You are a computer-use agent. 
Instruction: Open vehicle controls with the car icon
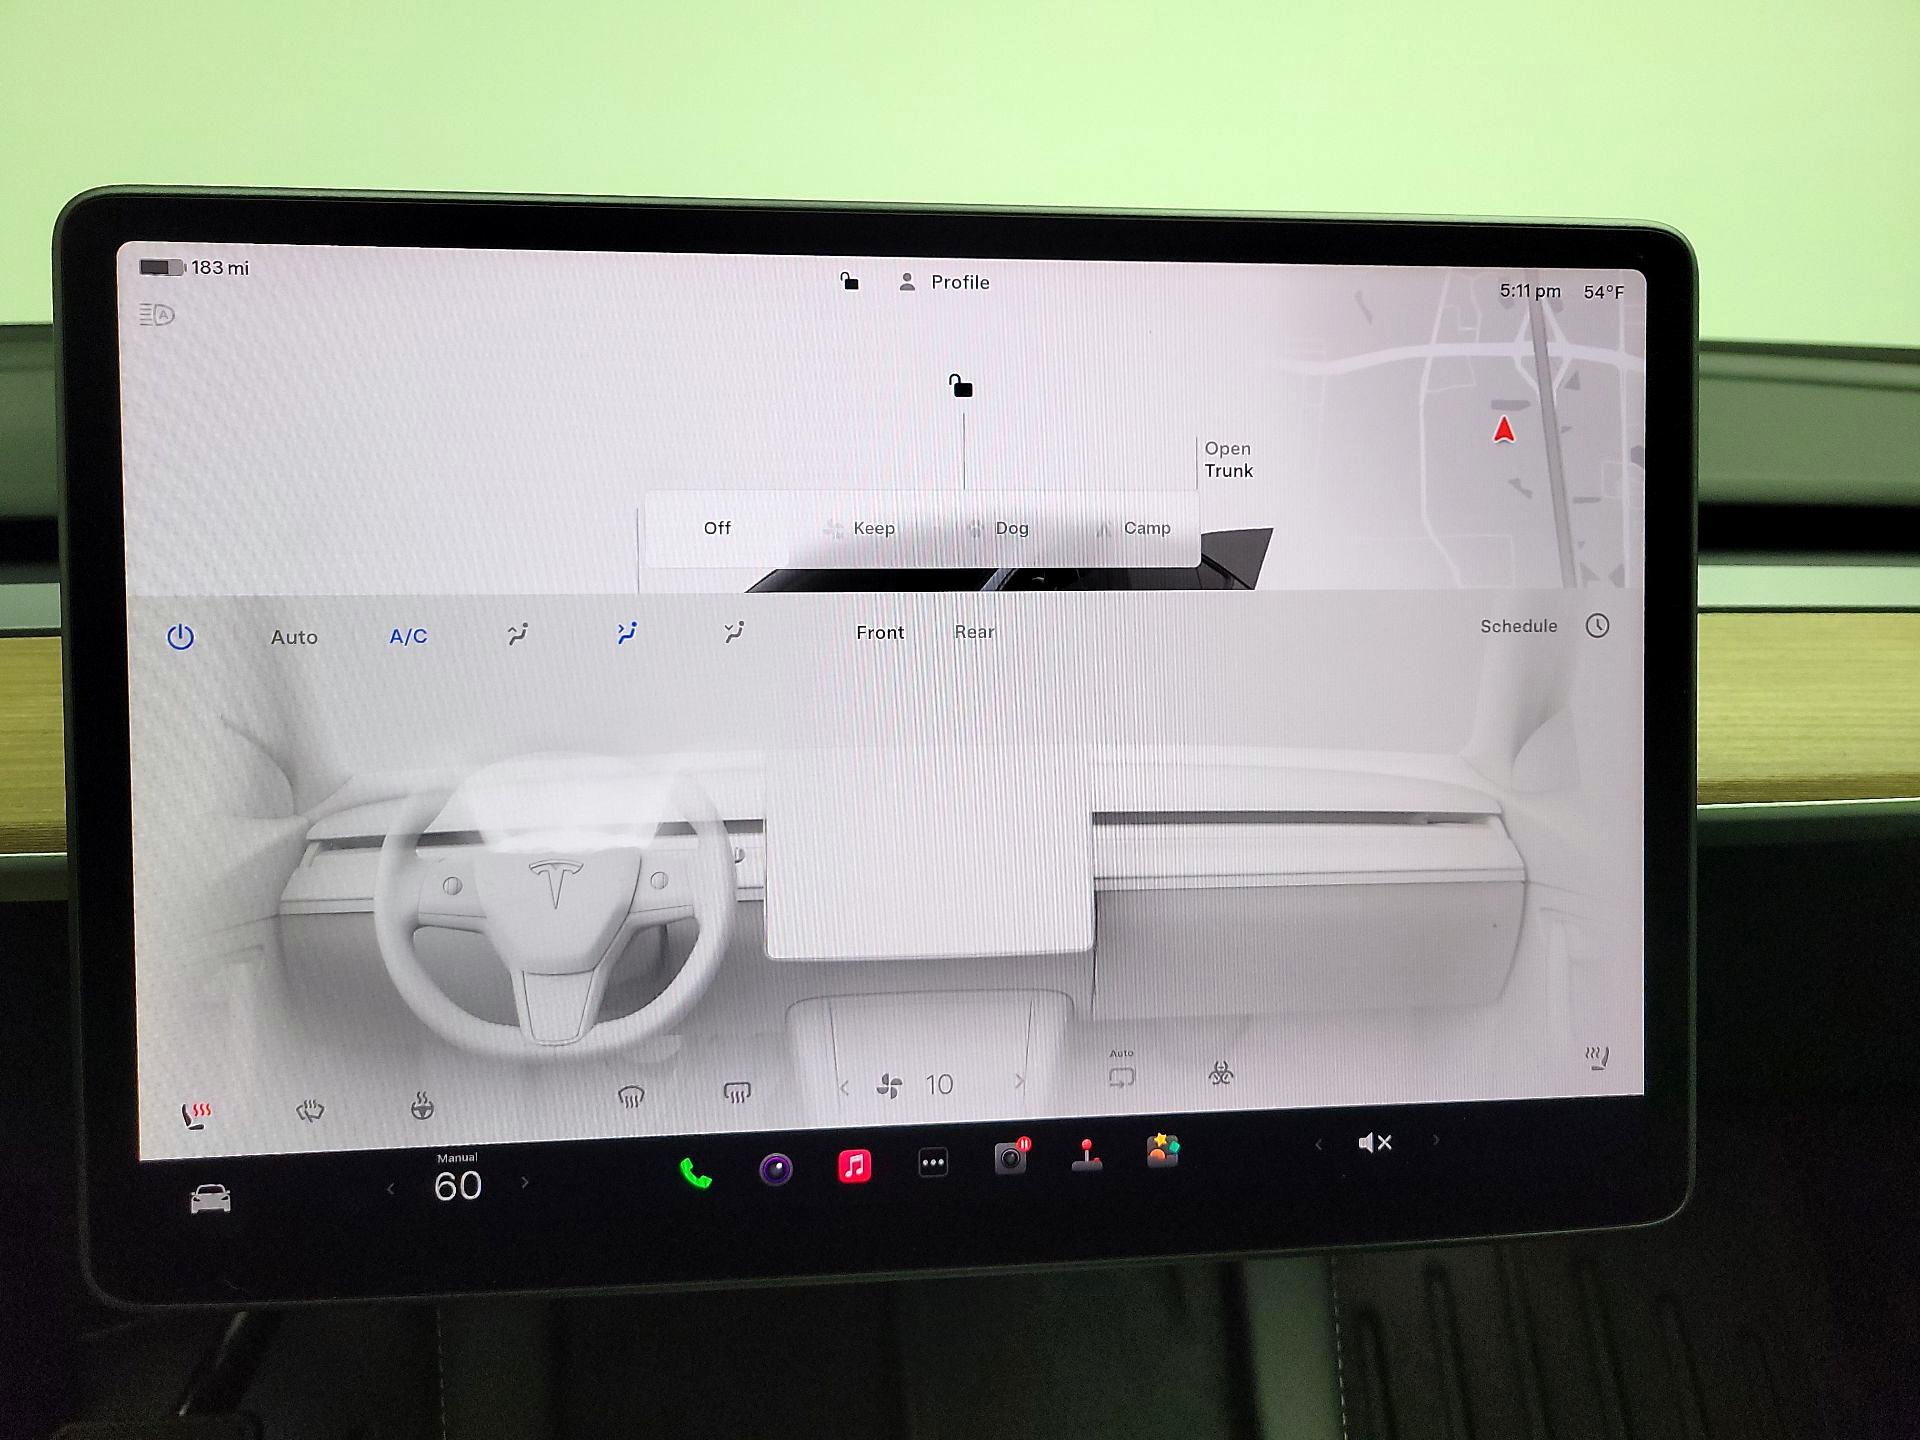210,1199
